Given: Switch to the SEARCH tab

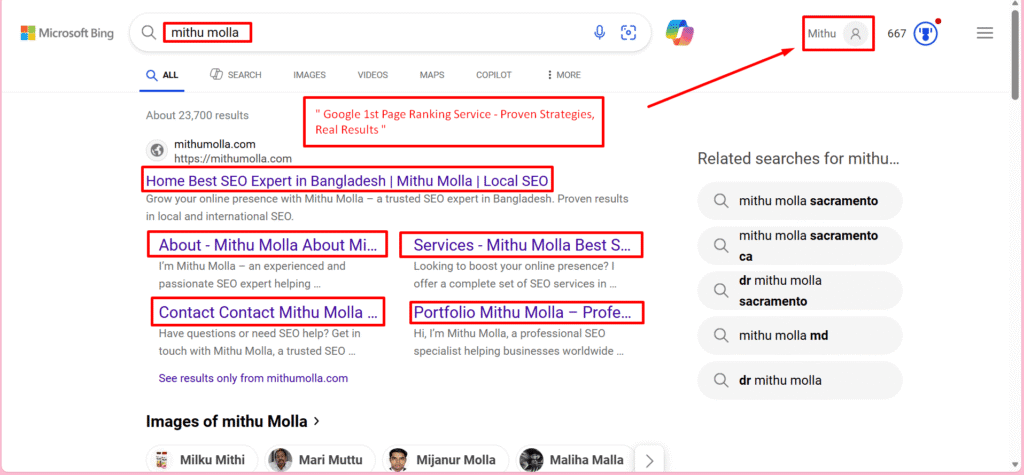Looking at the screenshot, I should pos(236,75).
